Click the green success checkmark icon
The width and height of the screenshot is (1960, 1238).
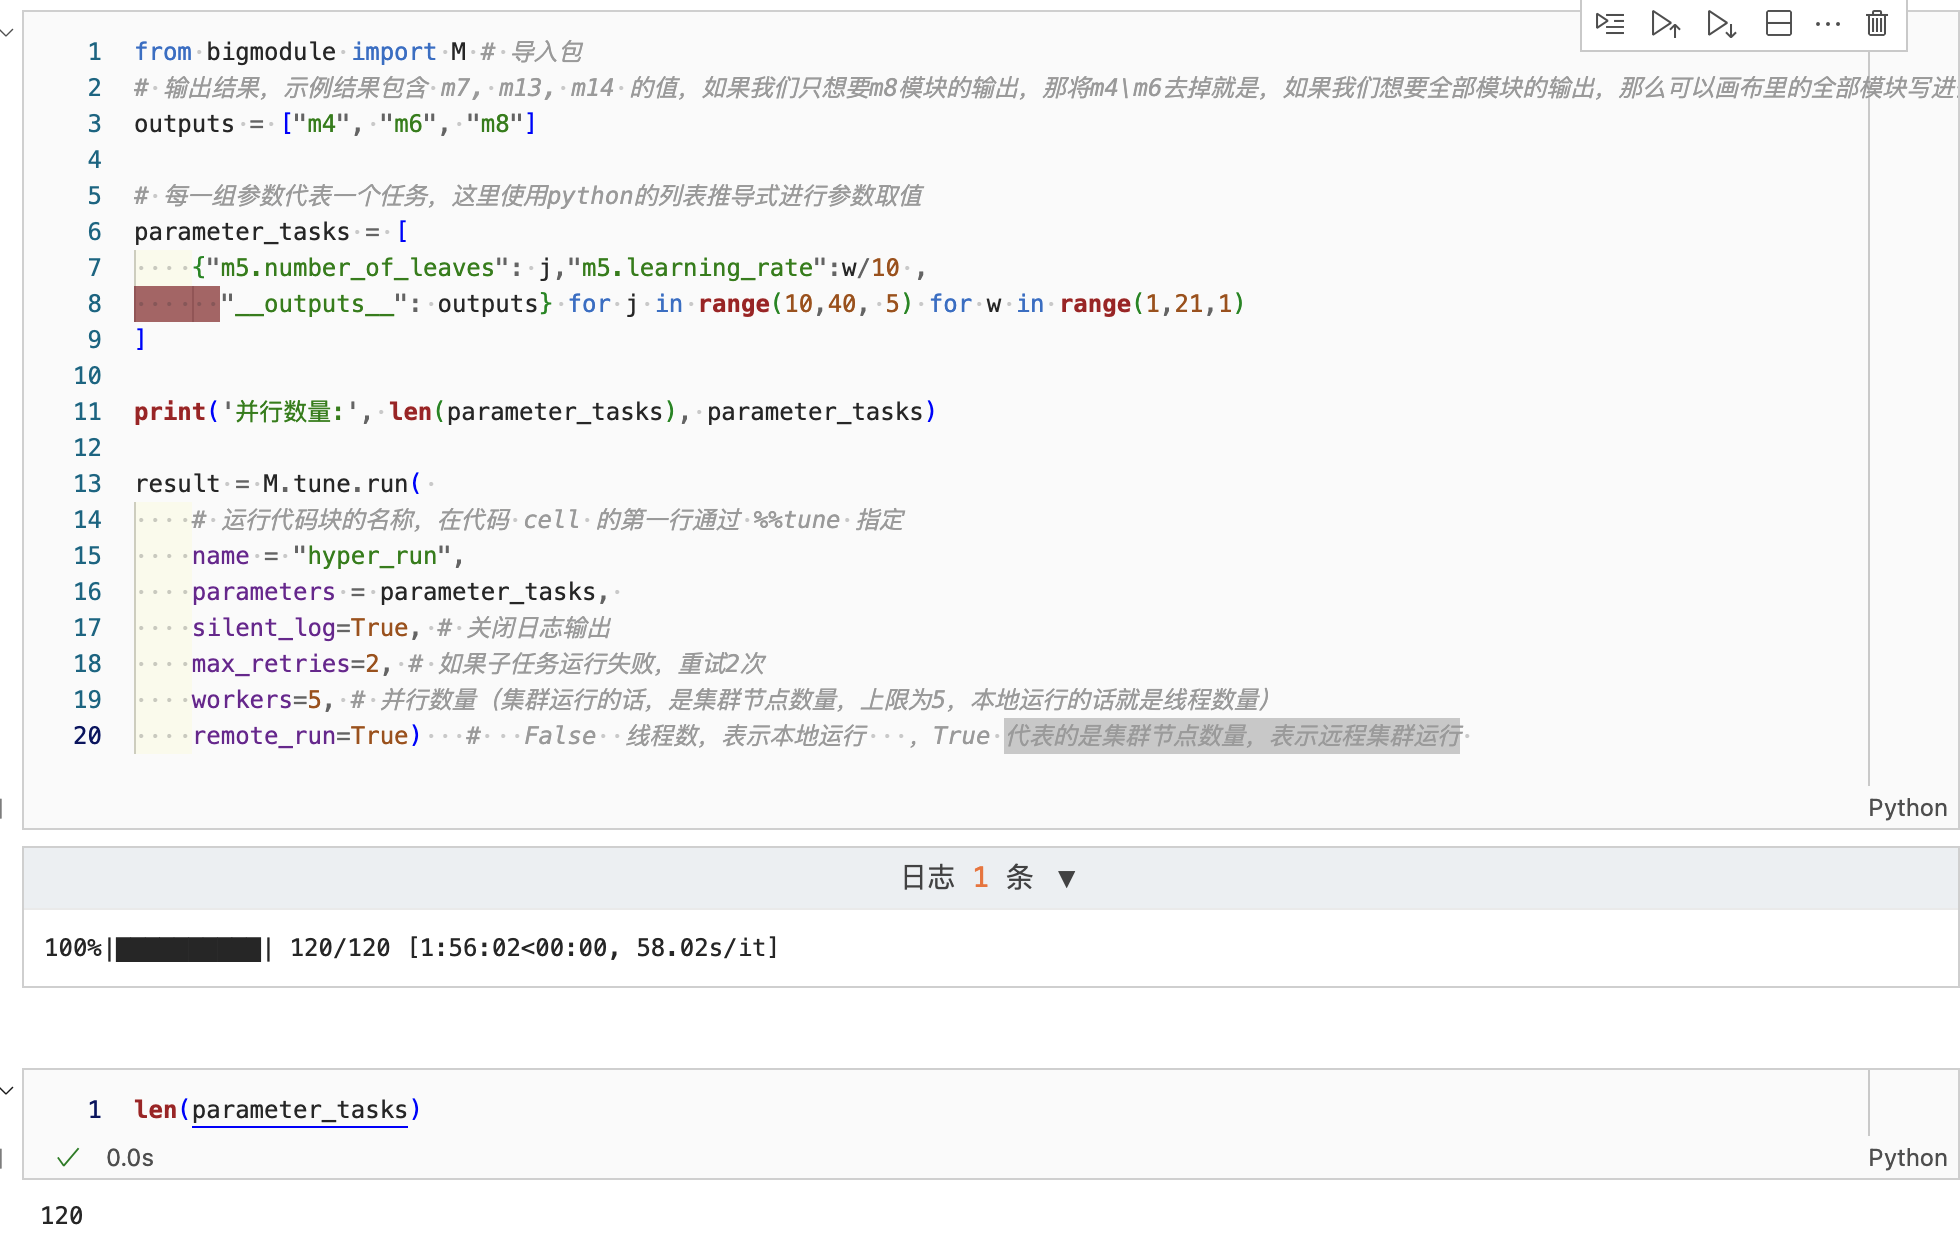pos(68,1158)
